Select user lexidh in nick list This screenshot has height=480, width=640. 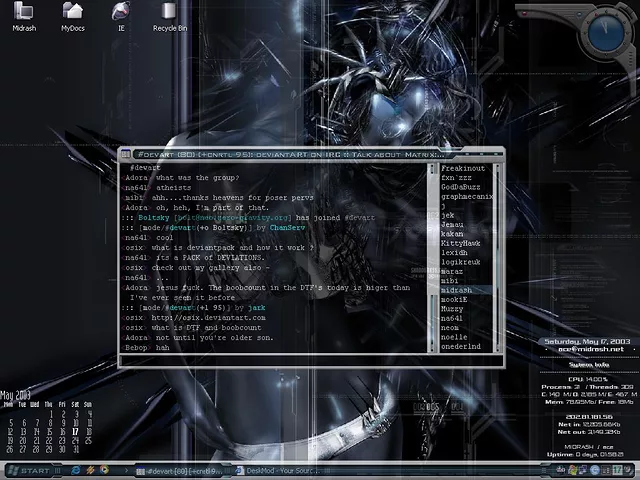(454, 253)
